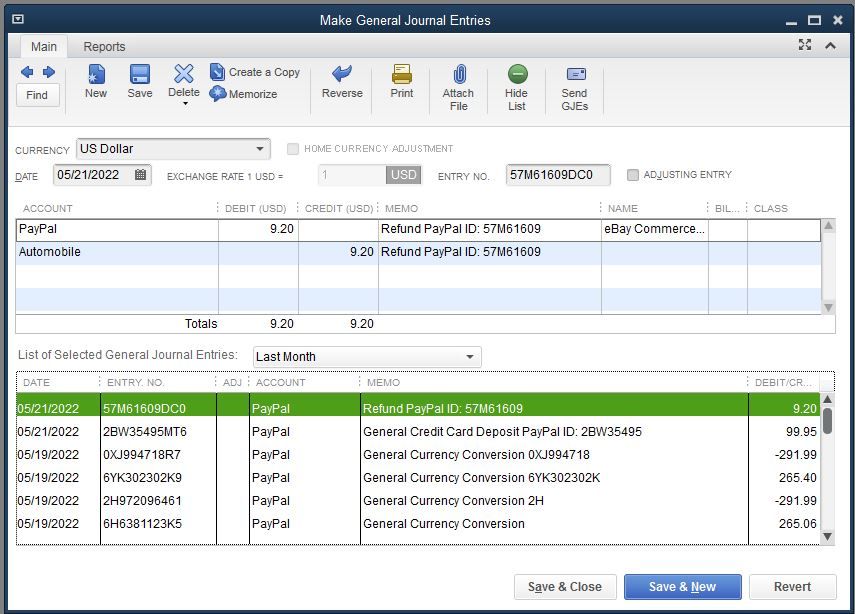Open the Currency dropdown

coord(260,149)
